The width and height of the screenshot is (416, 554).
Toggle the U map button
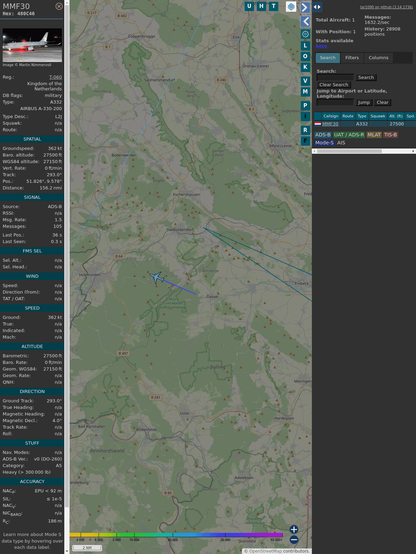[249, 6]
